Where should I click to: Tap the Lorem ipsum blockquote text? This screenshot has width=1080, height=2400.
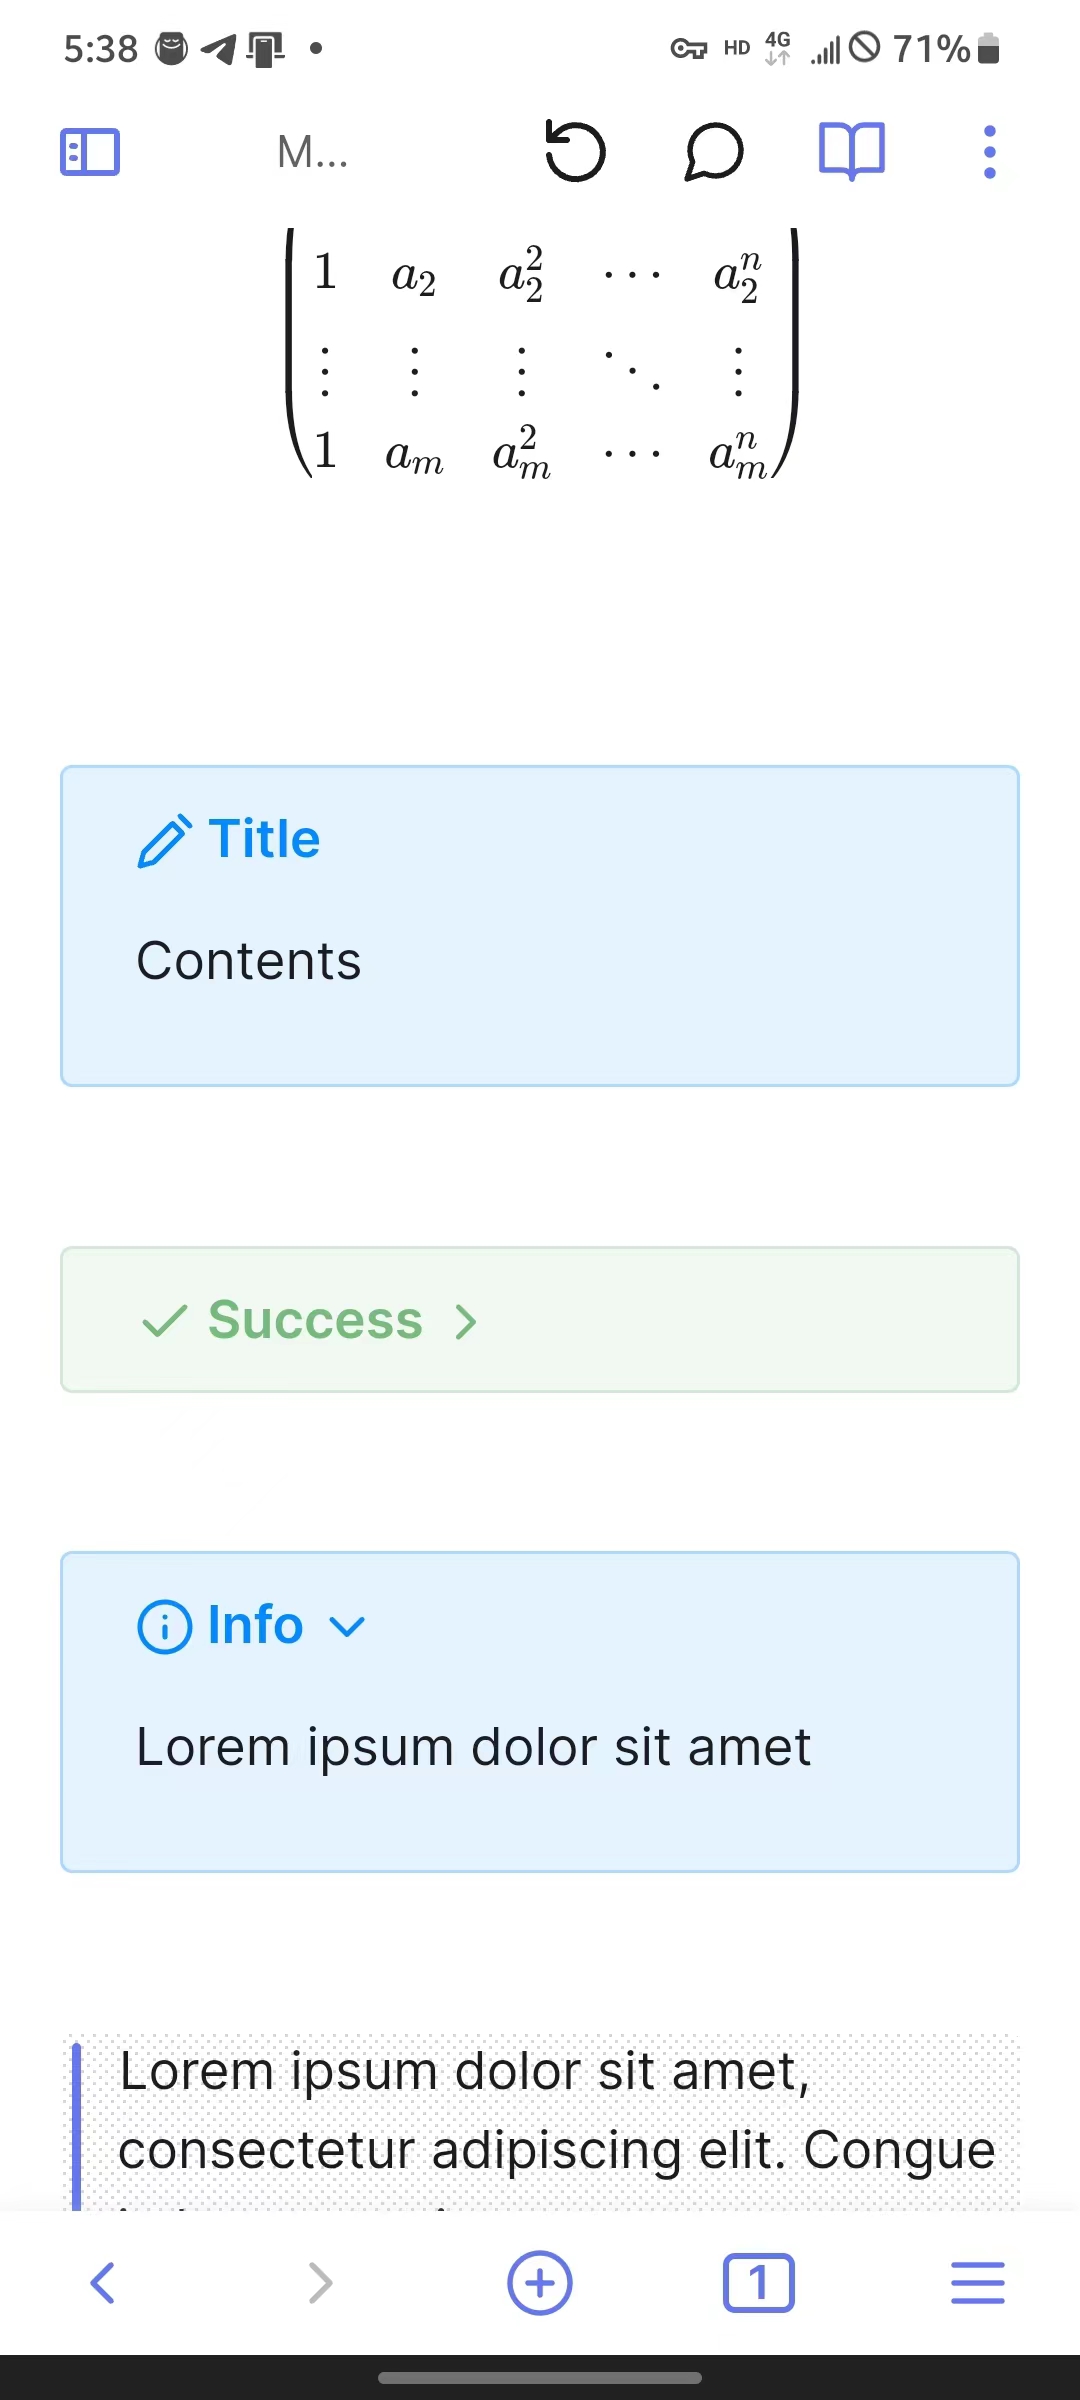pos(558,2110)
